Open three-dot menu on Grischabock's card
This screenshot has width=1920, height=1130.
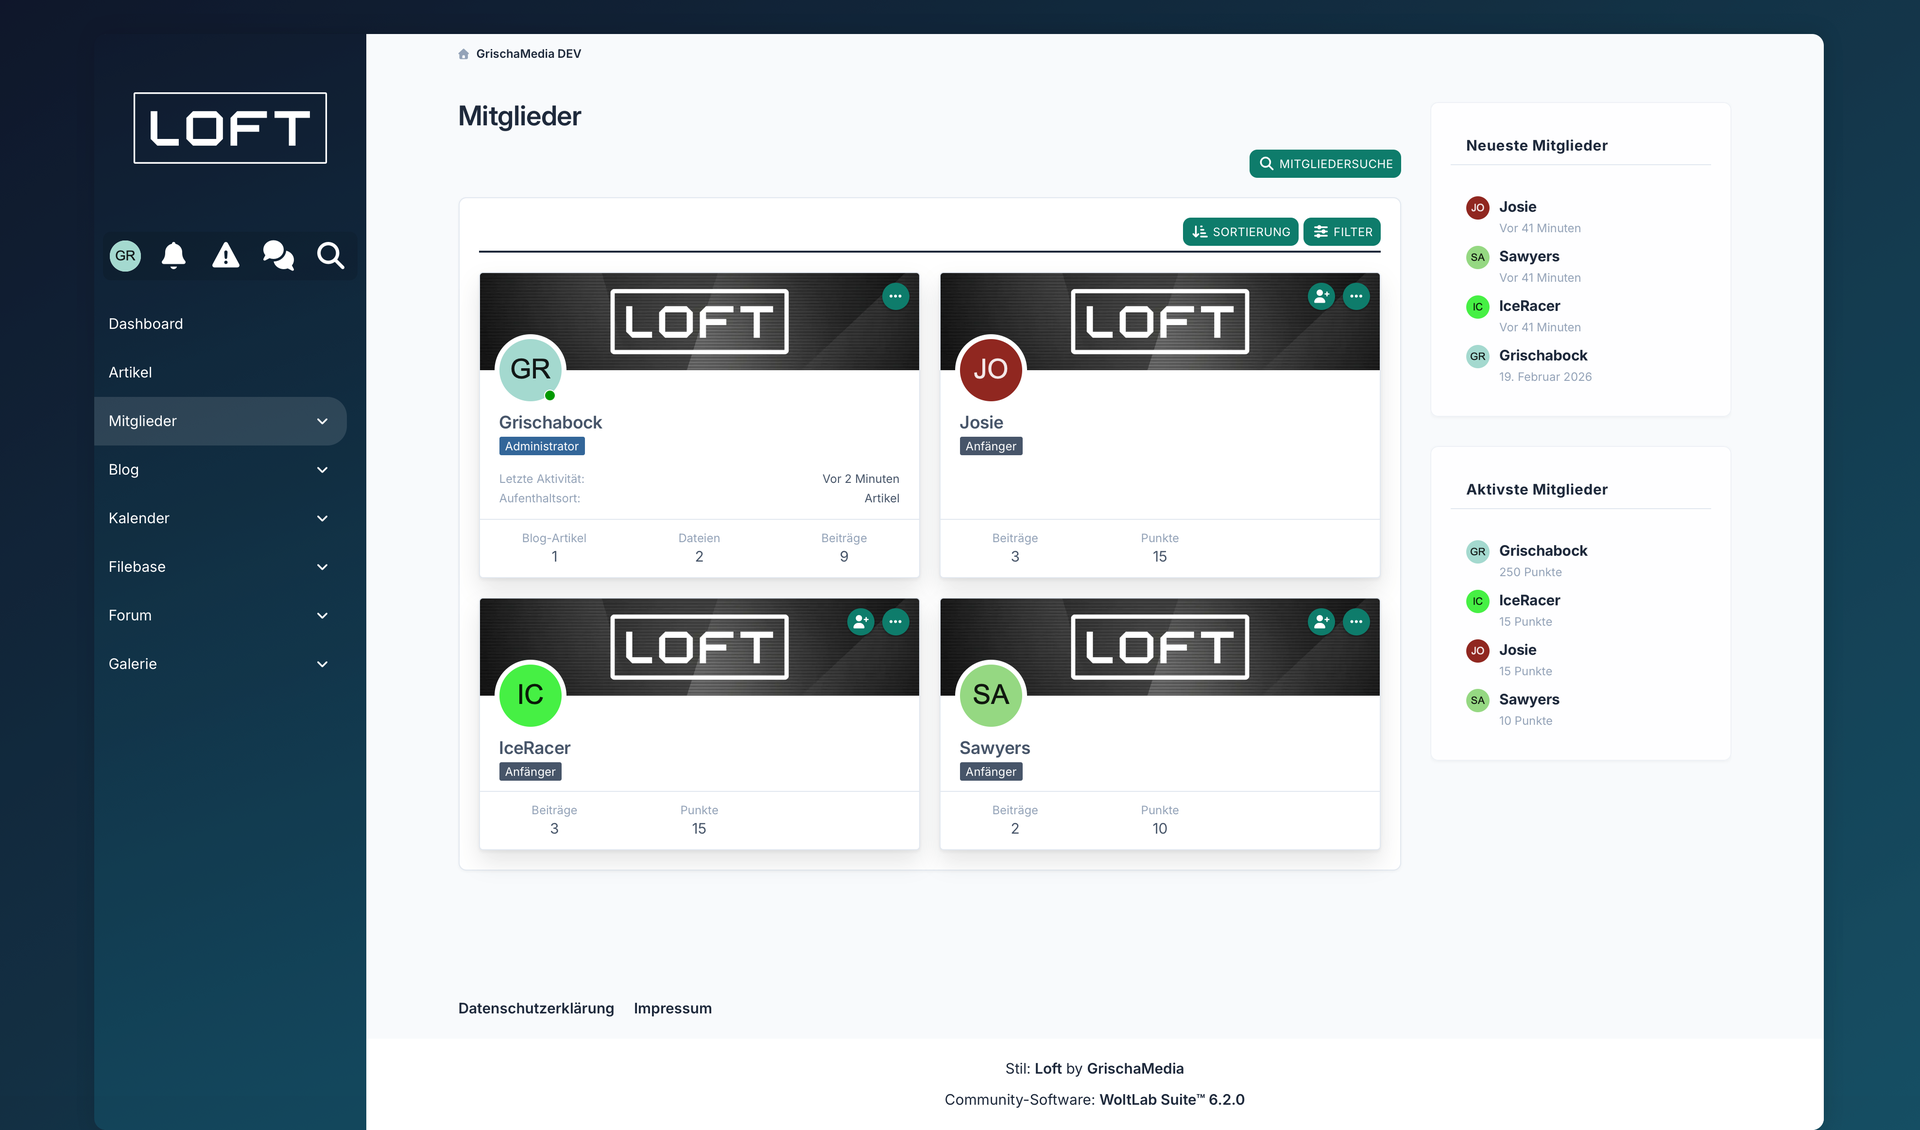pyautogui.click(x=895, y=296)
